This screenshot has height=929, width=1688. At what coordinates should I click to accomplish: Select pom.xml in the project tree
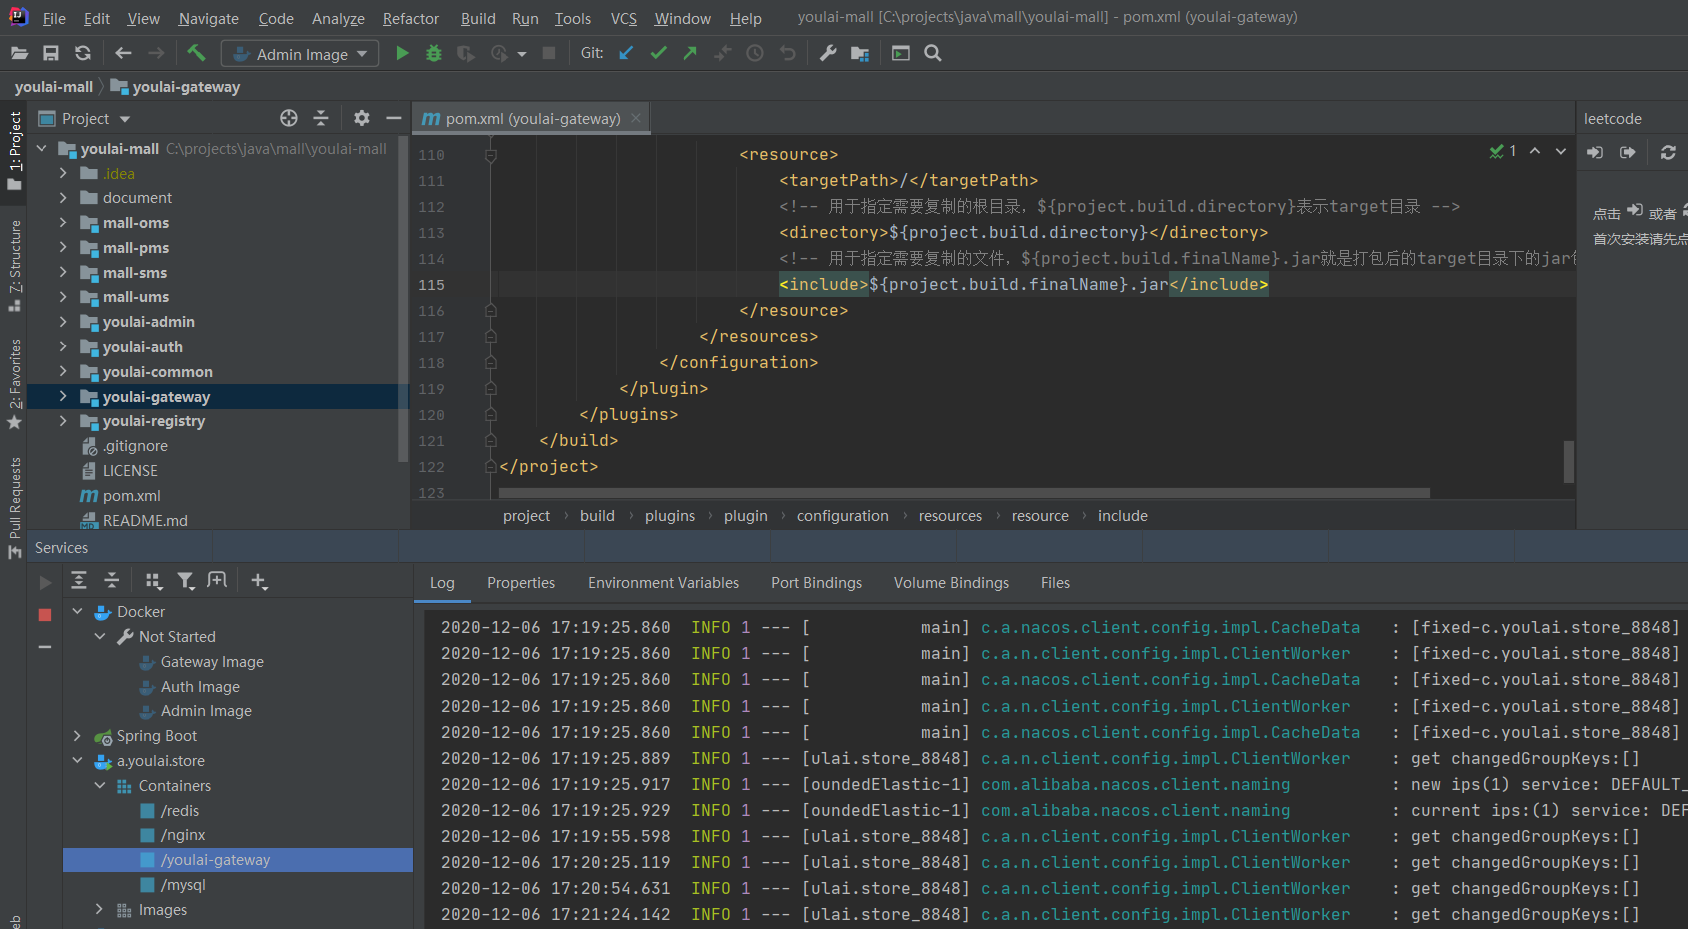(x=131, y=496)
